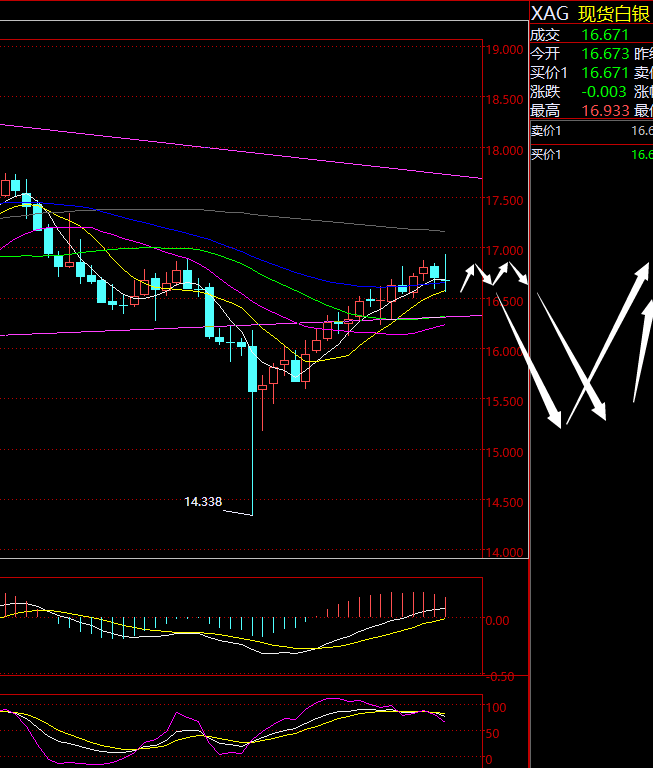The image size is (653, 768).
Task: Click the 最高 label
Action: click(545, 111)
